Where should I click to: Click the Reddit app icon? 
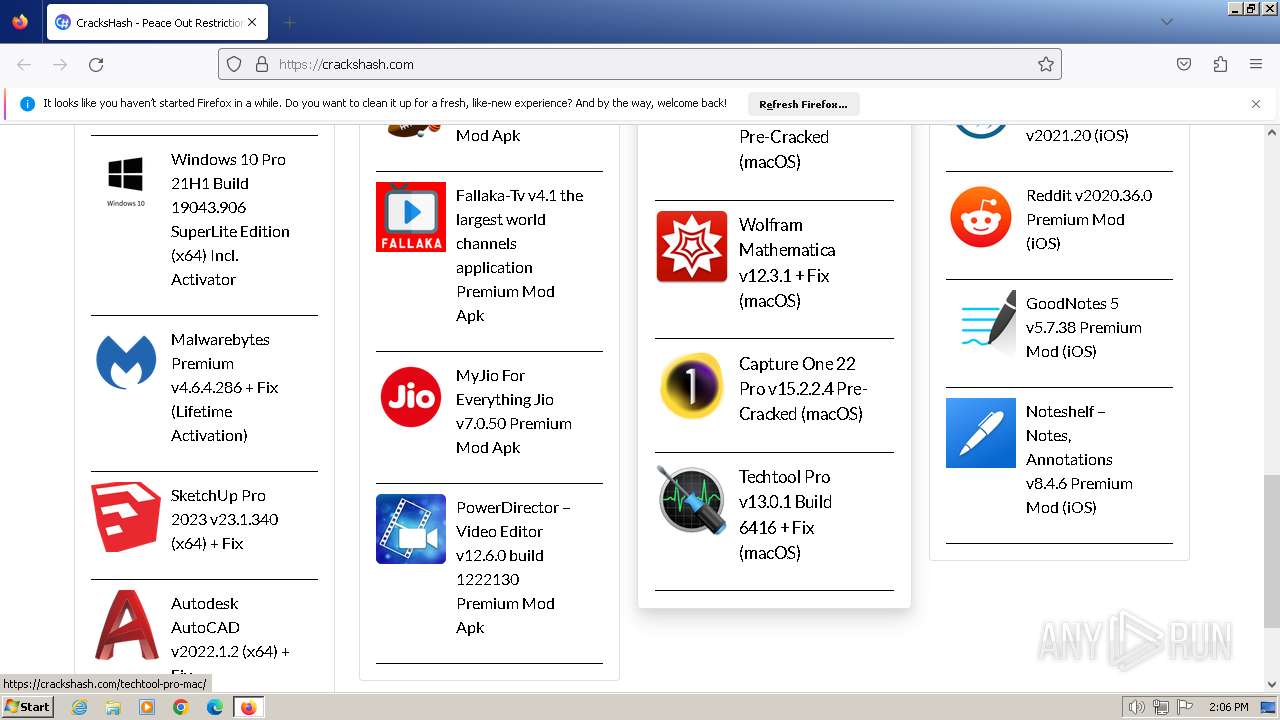pos(981,217)
